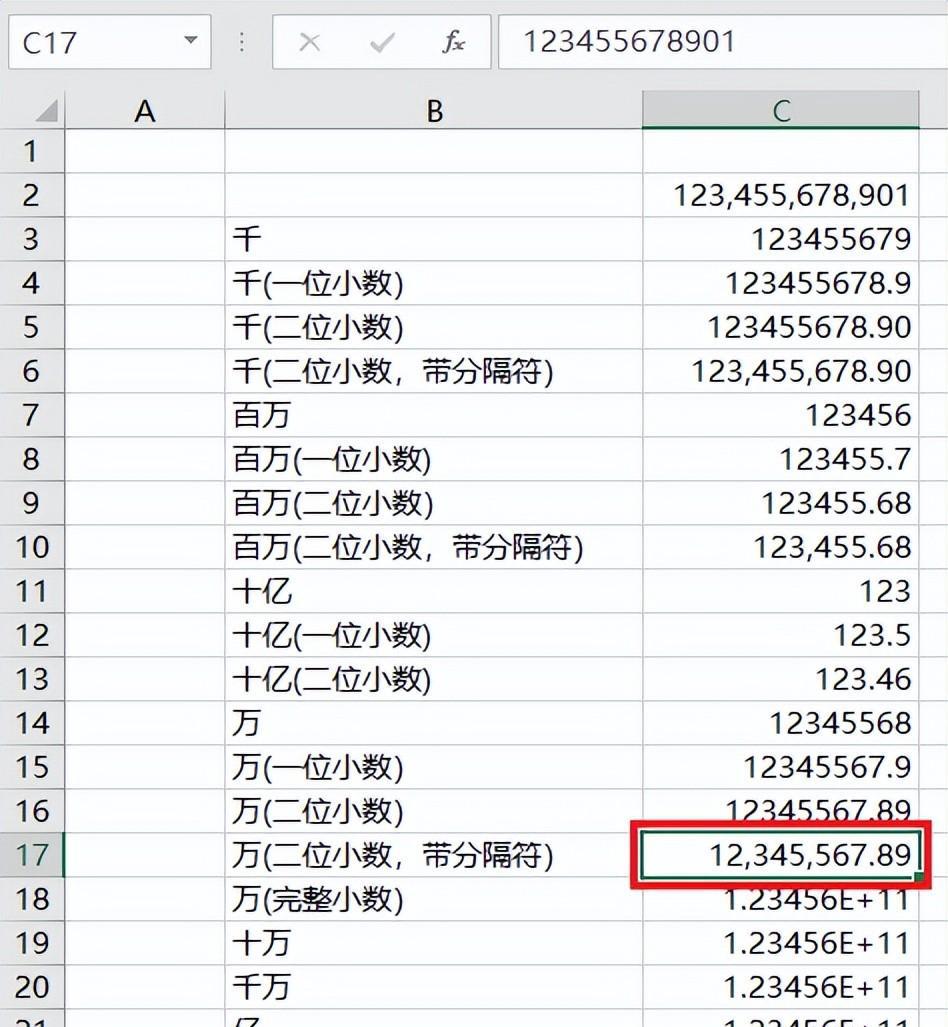
Task: Select 千(二位小数，带分隔符) label cell
Action: [434, 371]
